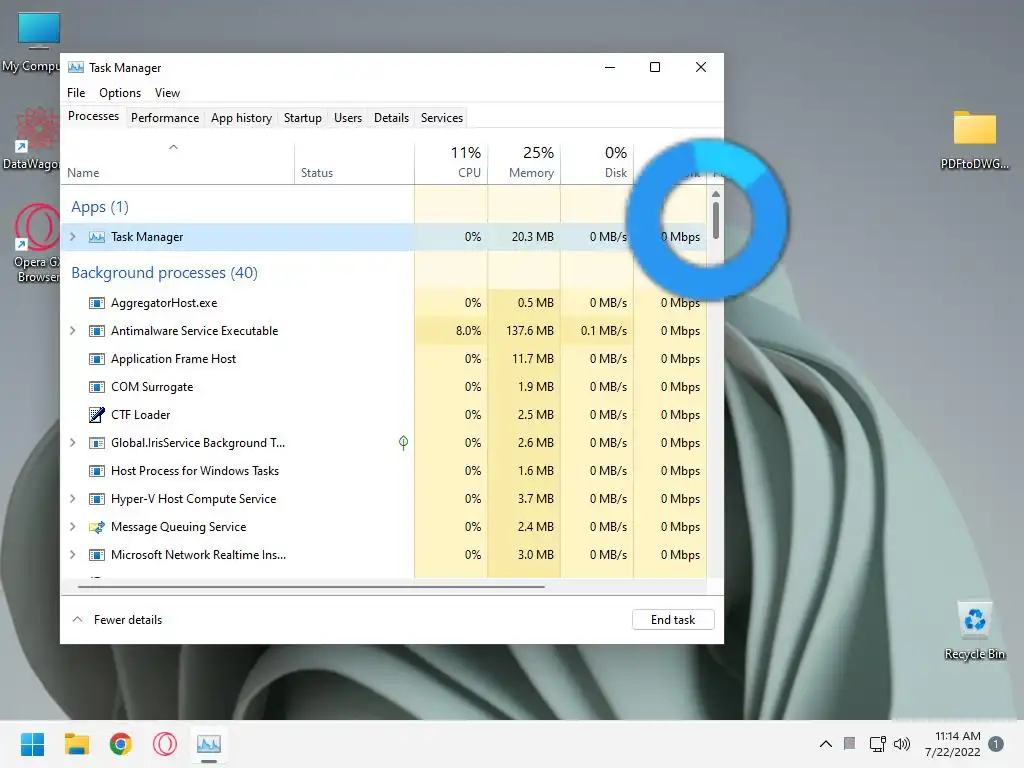Click the Antimalware Service Executable icon
Screen dimensions: 1024x768
(97, 331)
